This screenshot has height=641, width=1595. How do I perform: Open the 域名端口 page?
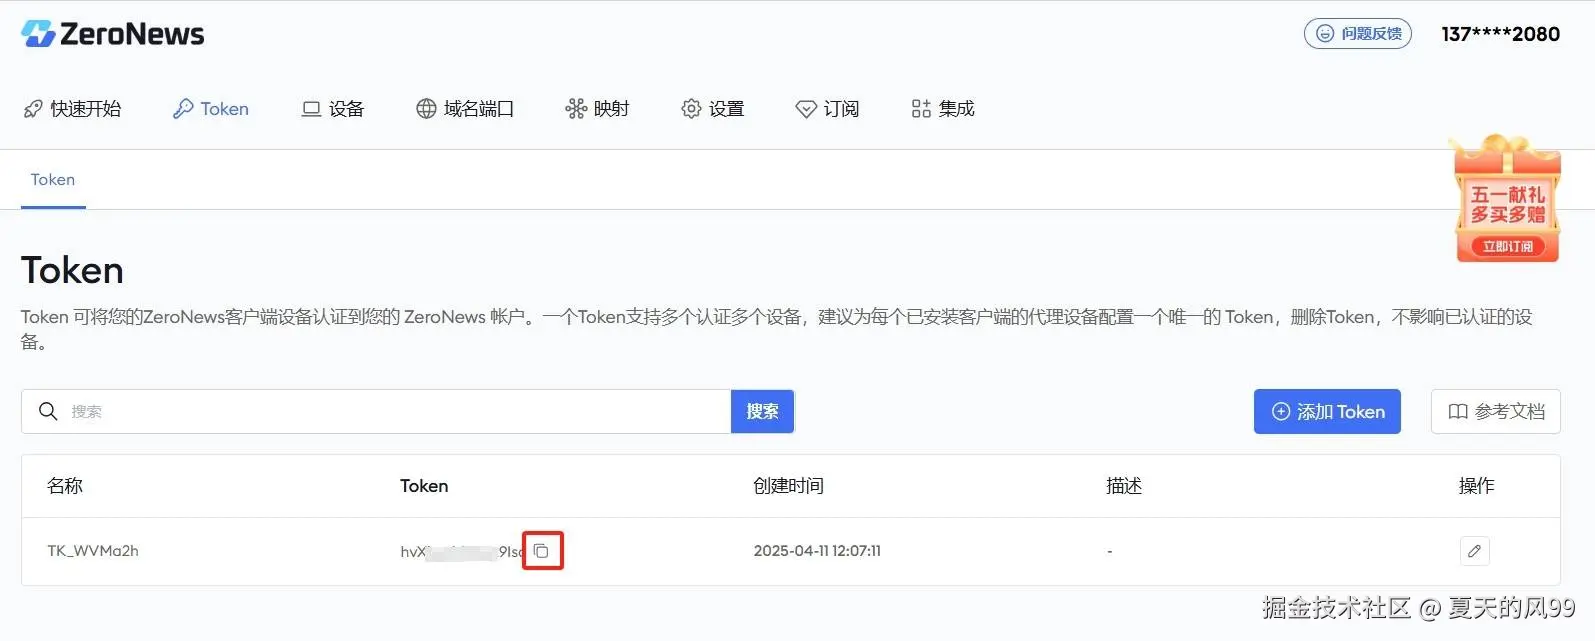tap(465, 109)
